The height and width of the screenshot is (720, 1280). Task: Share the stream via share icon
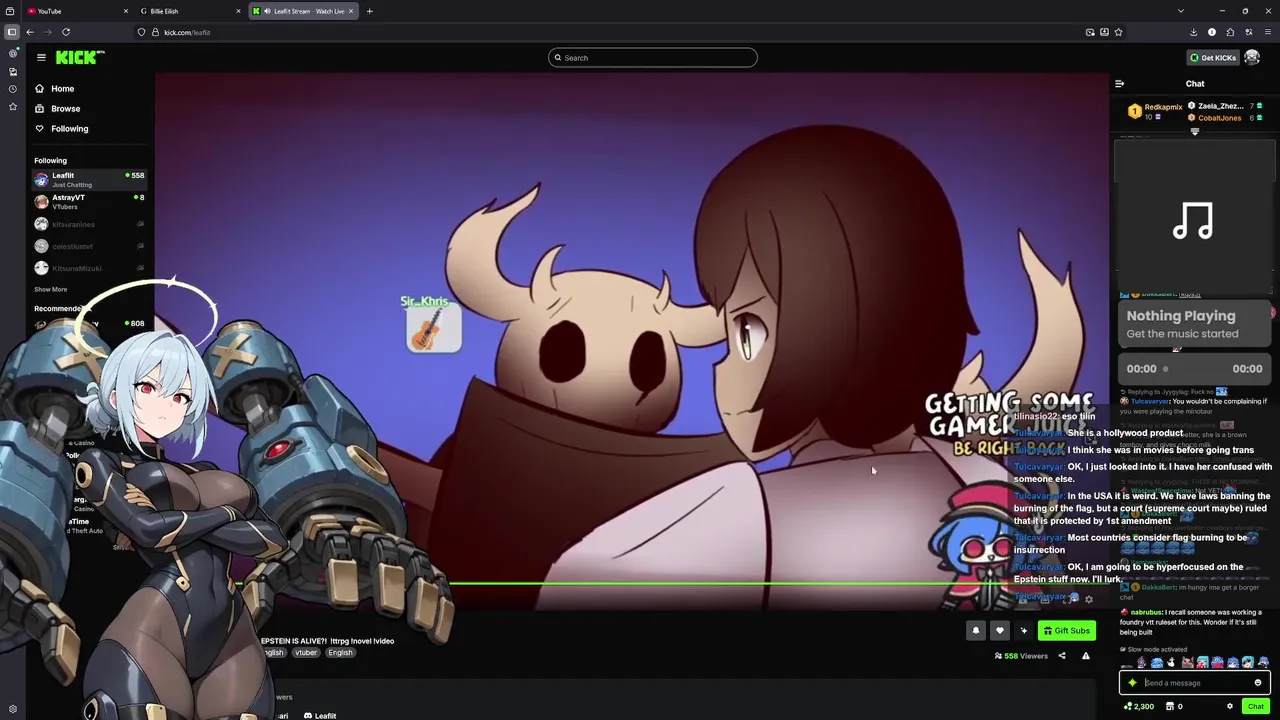click(1062, 656)
